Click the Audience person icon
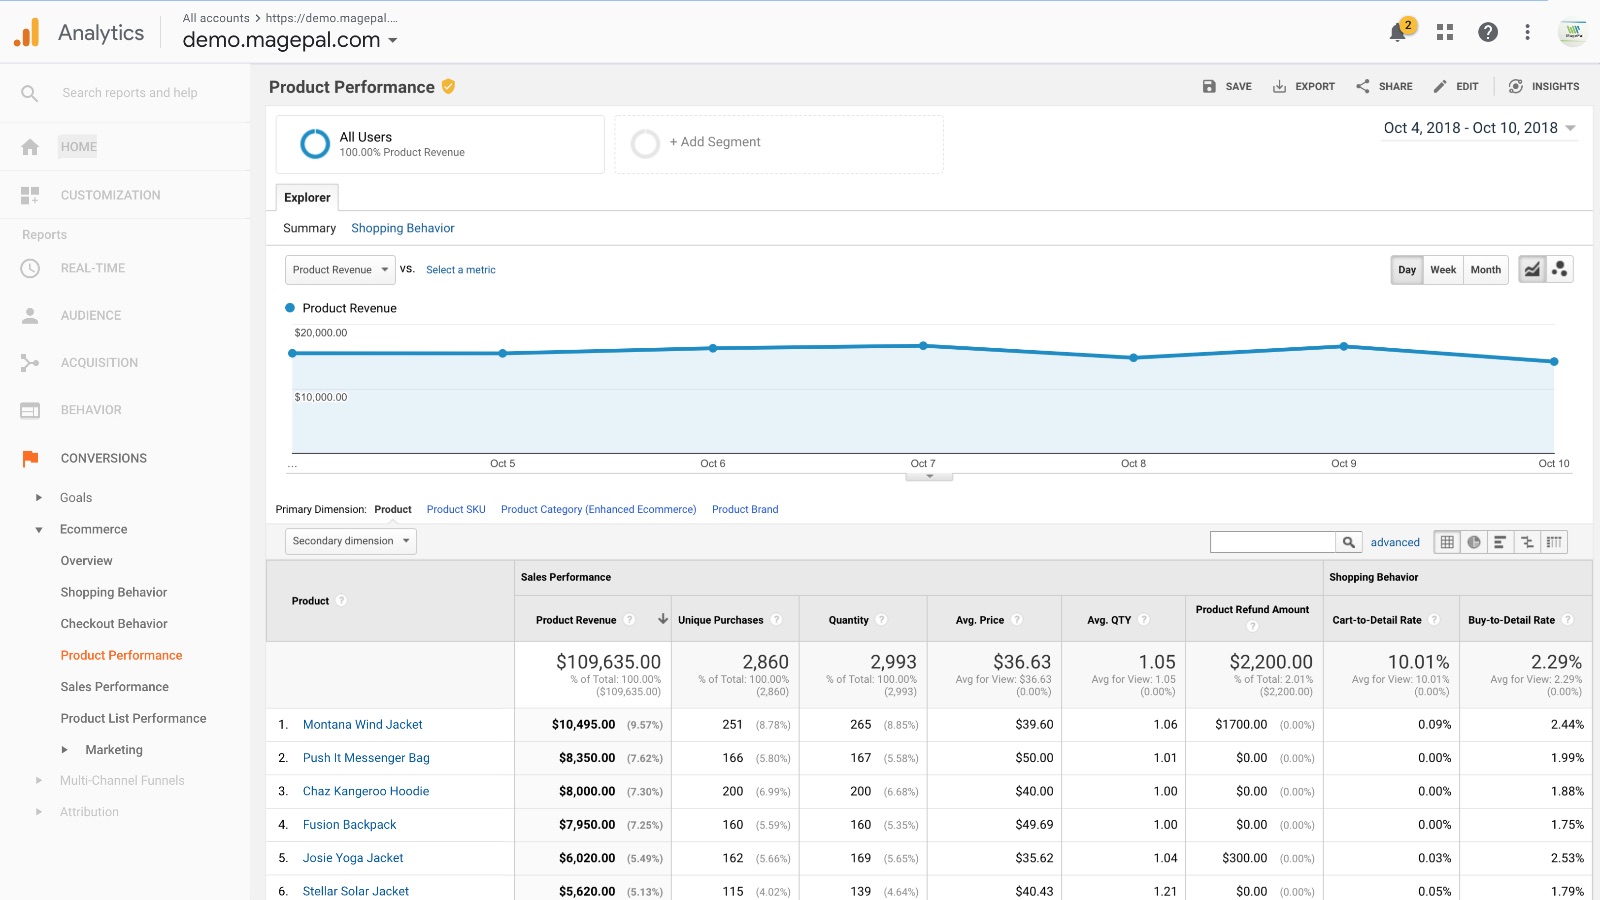The width and height of the screenshot is (1600, 900). [x=30, y=315]
